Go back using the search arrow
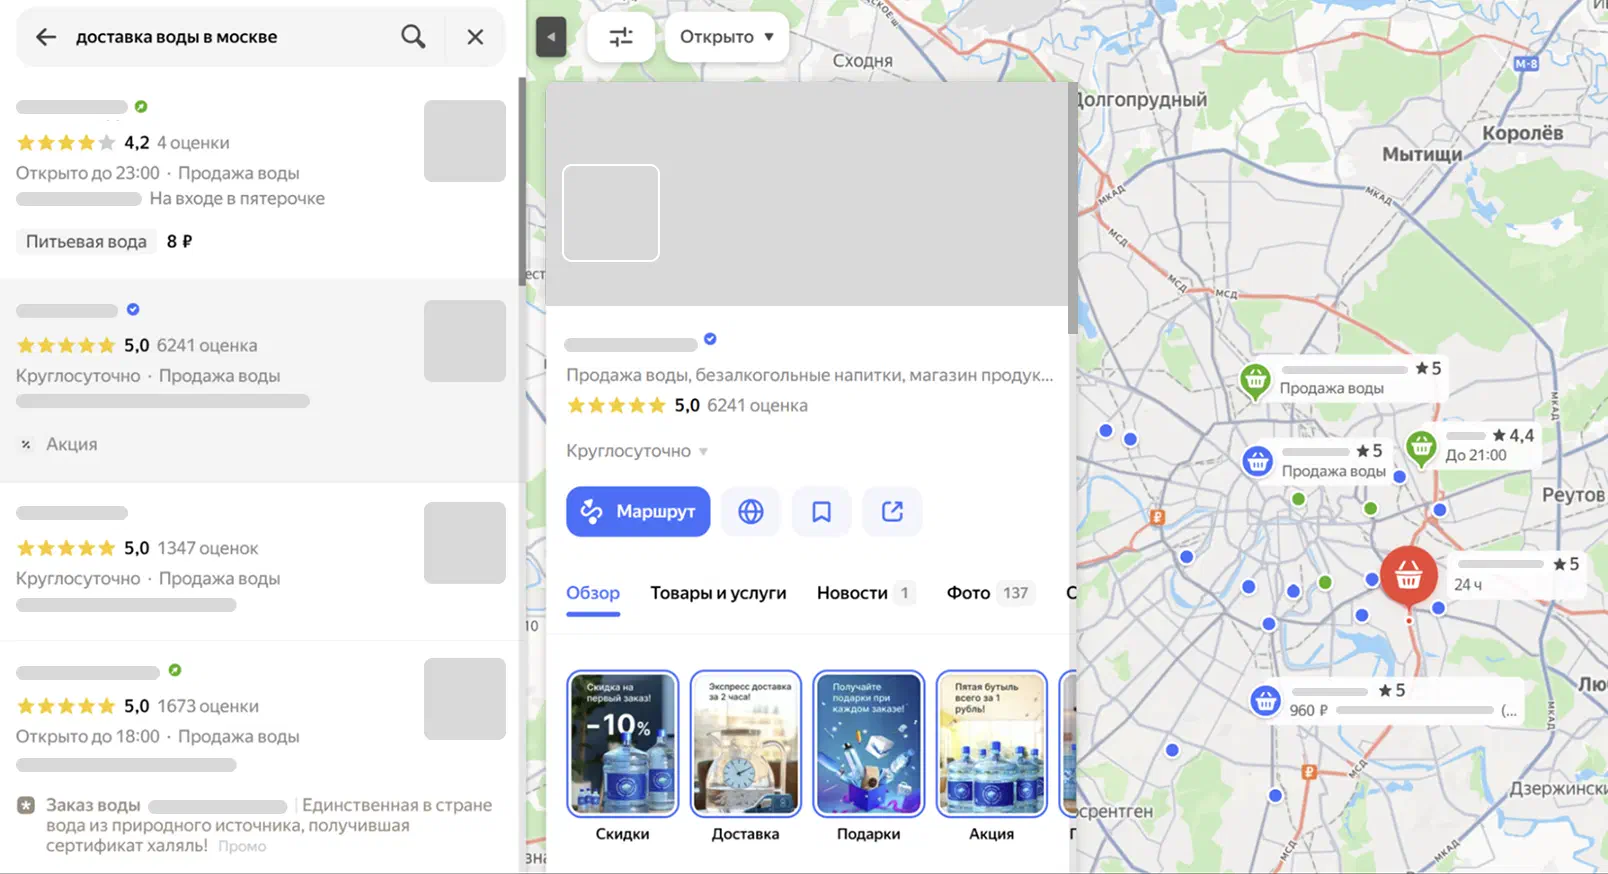 (46, 37)
